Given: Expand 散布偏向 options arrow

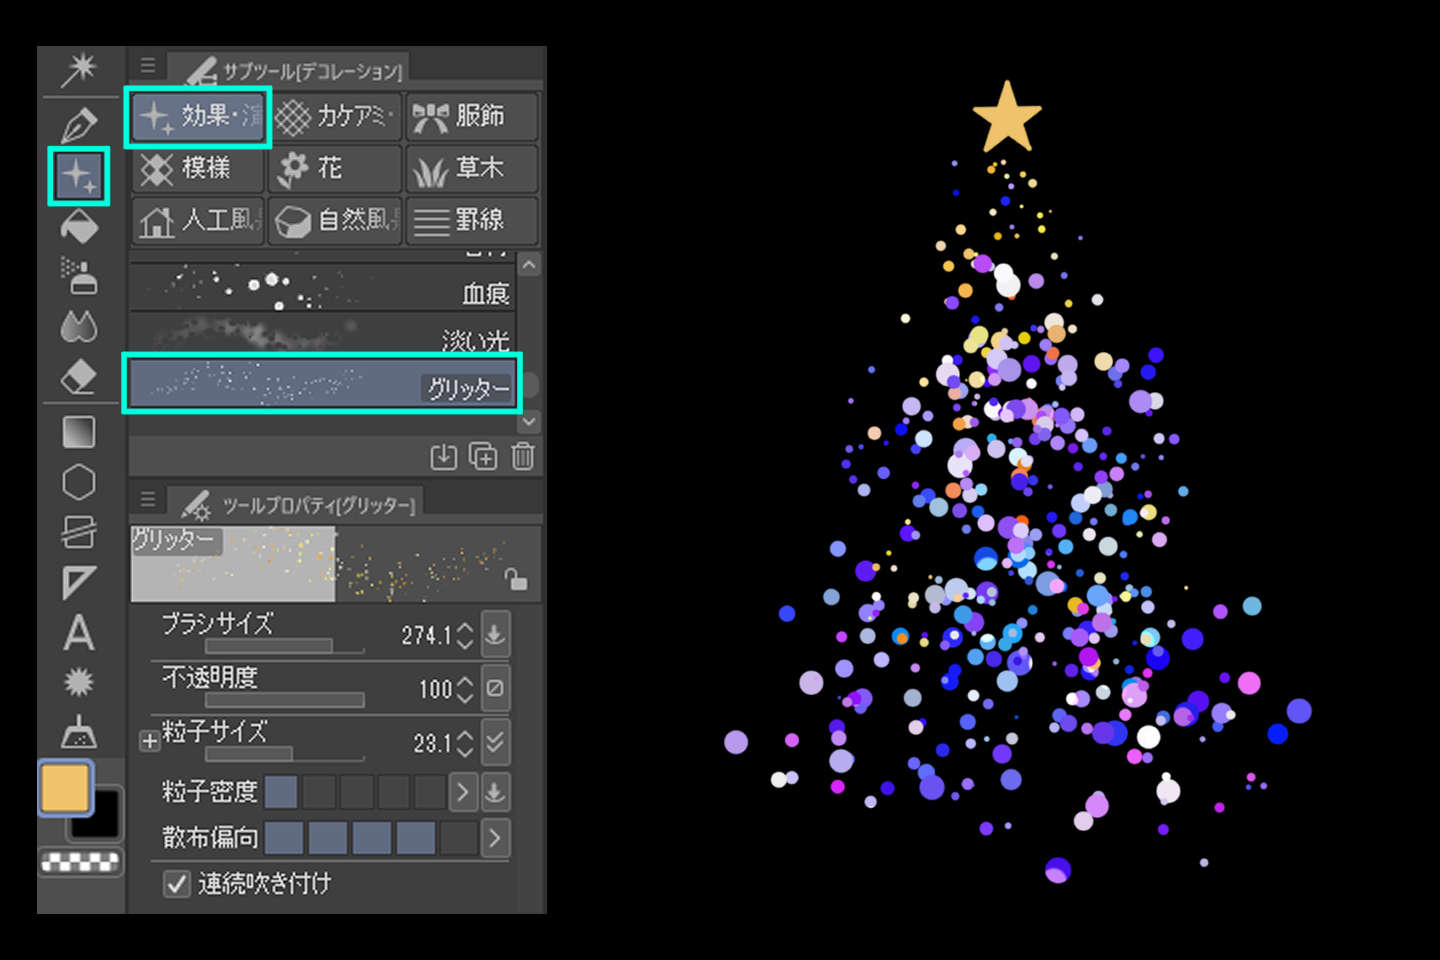Looking at the screenshot, I should point(494,838).
